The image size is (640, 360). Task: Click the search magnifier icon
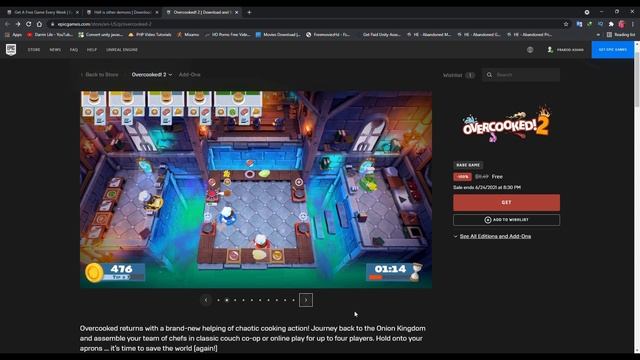point(489,75)
